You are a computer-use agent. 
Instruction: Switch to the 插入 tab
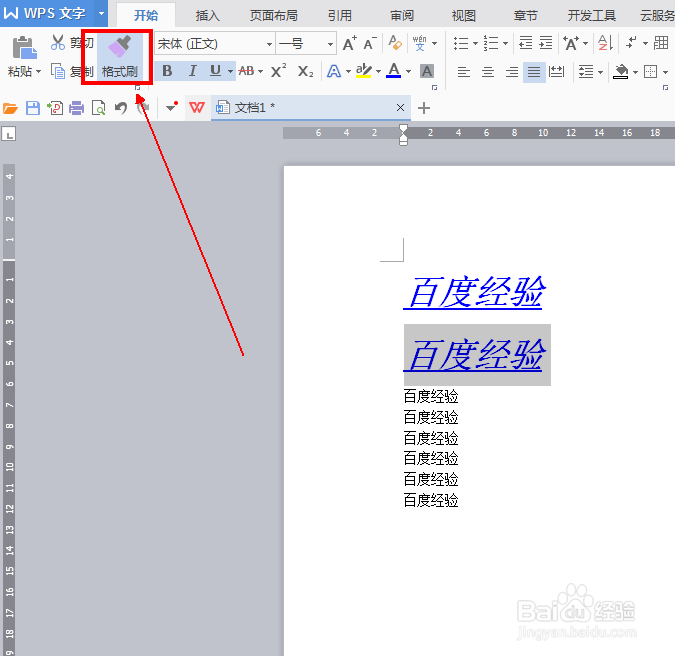tap(207, 15)
